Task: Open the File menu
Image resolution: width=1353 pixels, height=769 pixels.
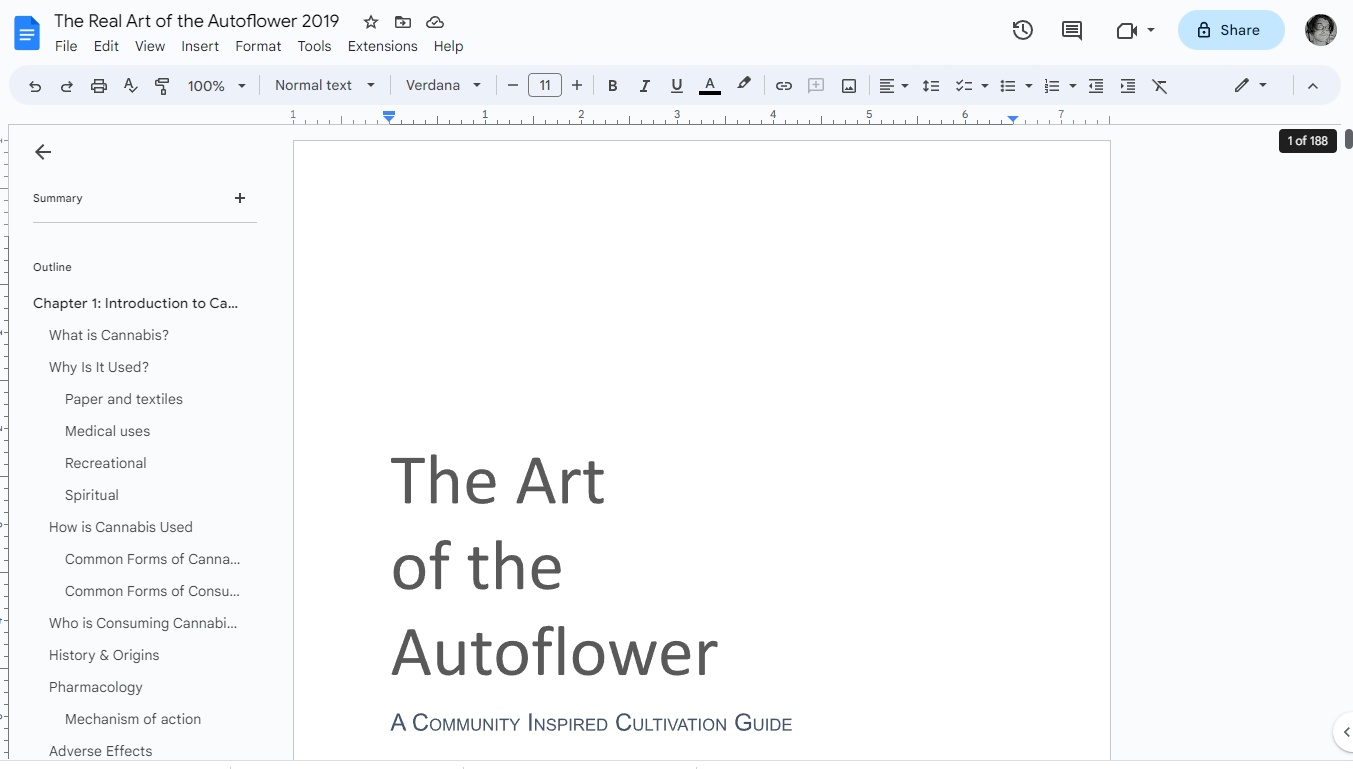Action: [66, 46]
